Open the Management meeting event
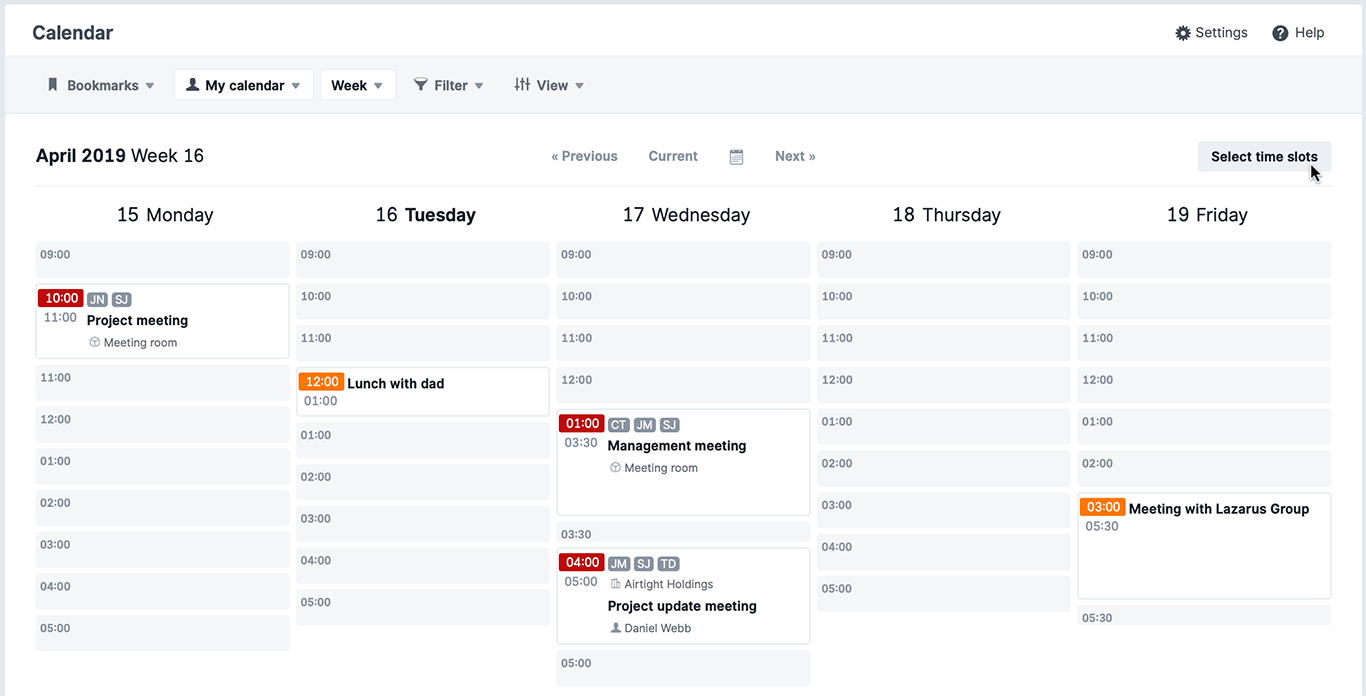 tap(683, 462)
